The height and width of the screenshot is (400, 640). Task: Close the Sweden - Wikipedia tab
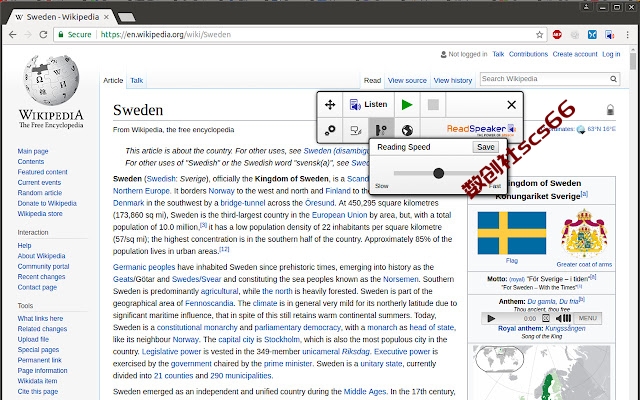pyautogui.click(x=106, y=17)
